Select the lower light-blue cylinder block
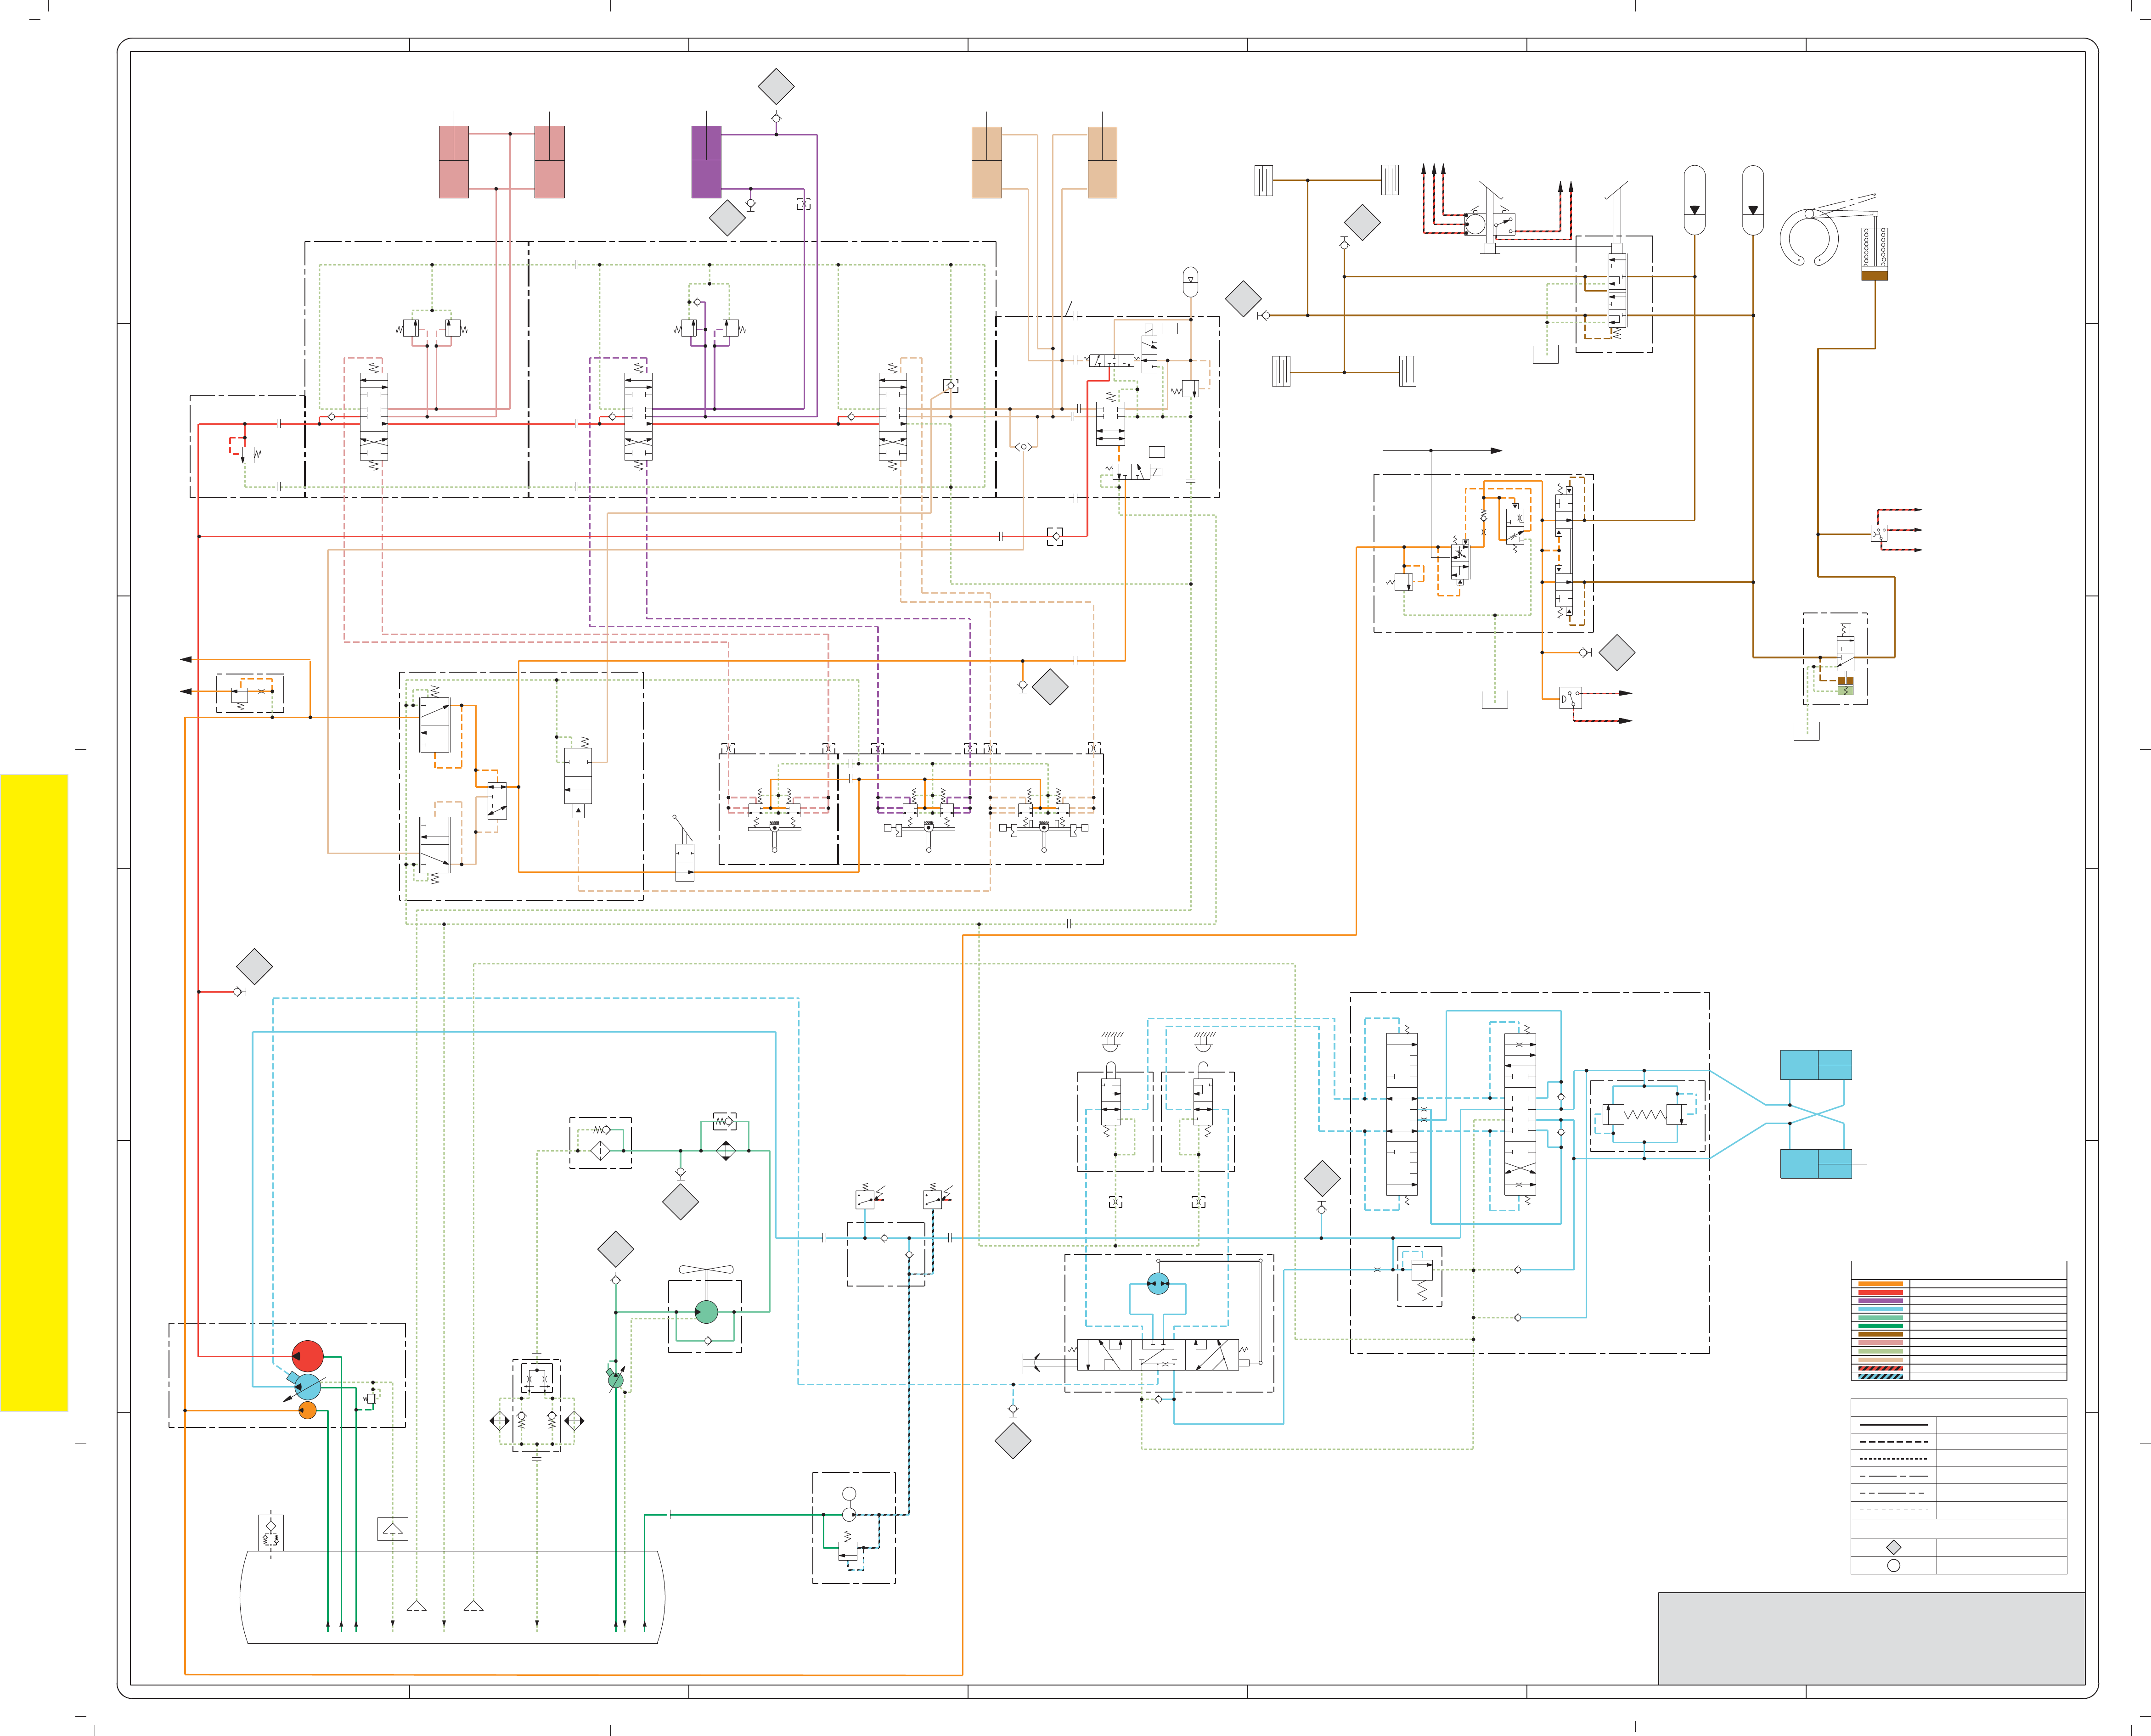The width and height of the screenshot is (2151, 1736). pos(1816,1164)
